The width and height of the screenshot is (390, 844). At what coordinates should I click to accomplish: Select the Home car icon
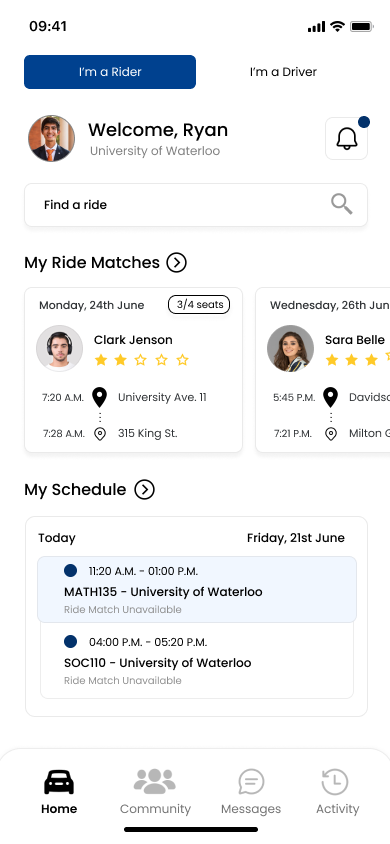pyautogui.click(x=59, y=782)
